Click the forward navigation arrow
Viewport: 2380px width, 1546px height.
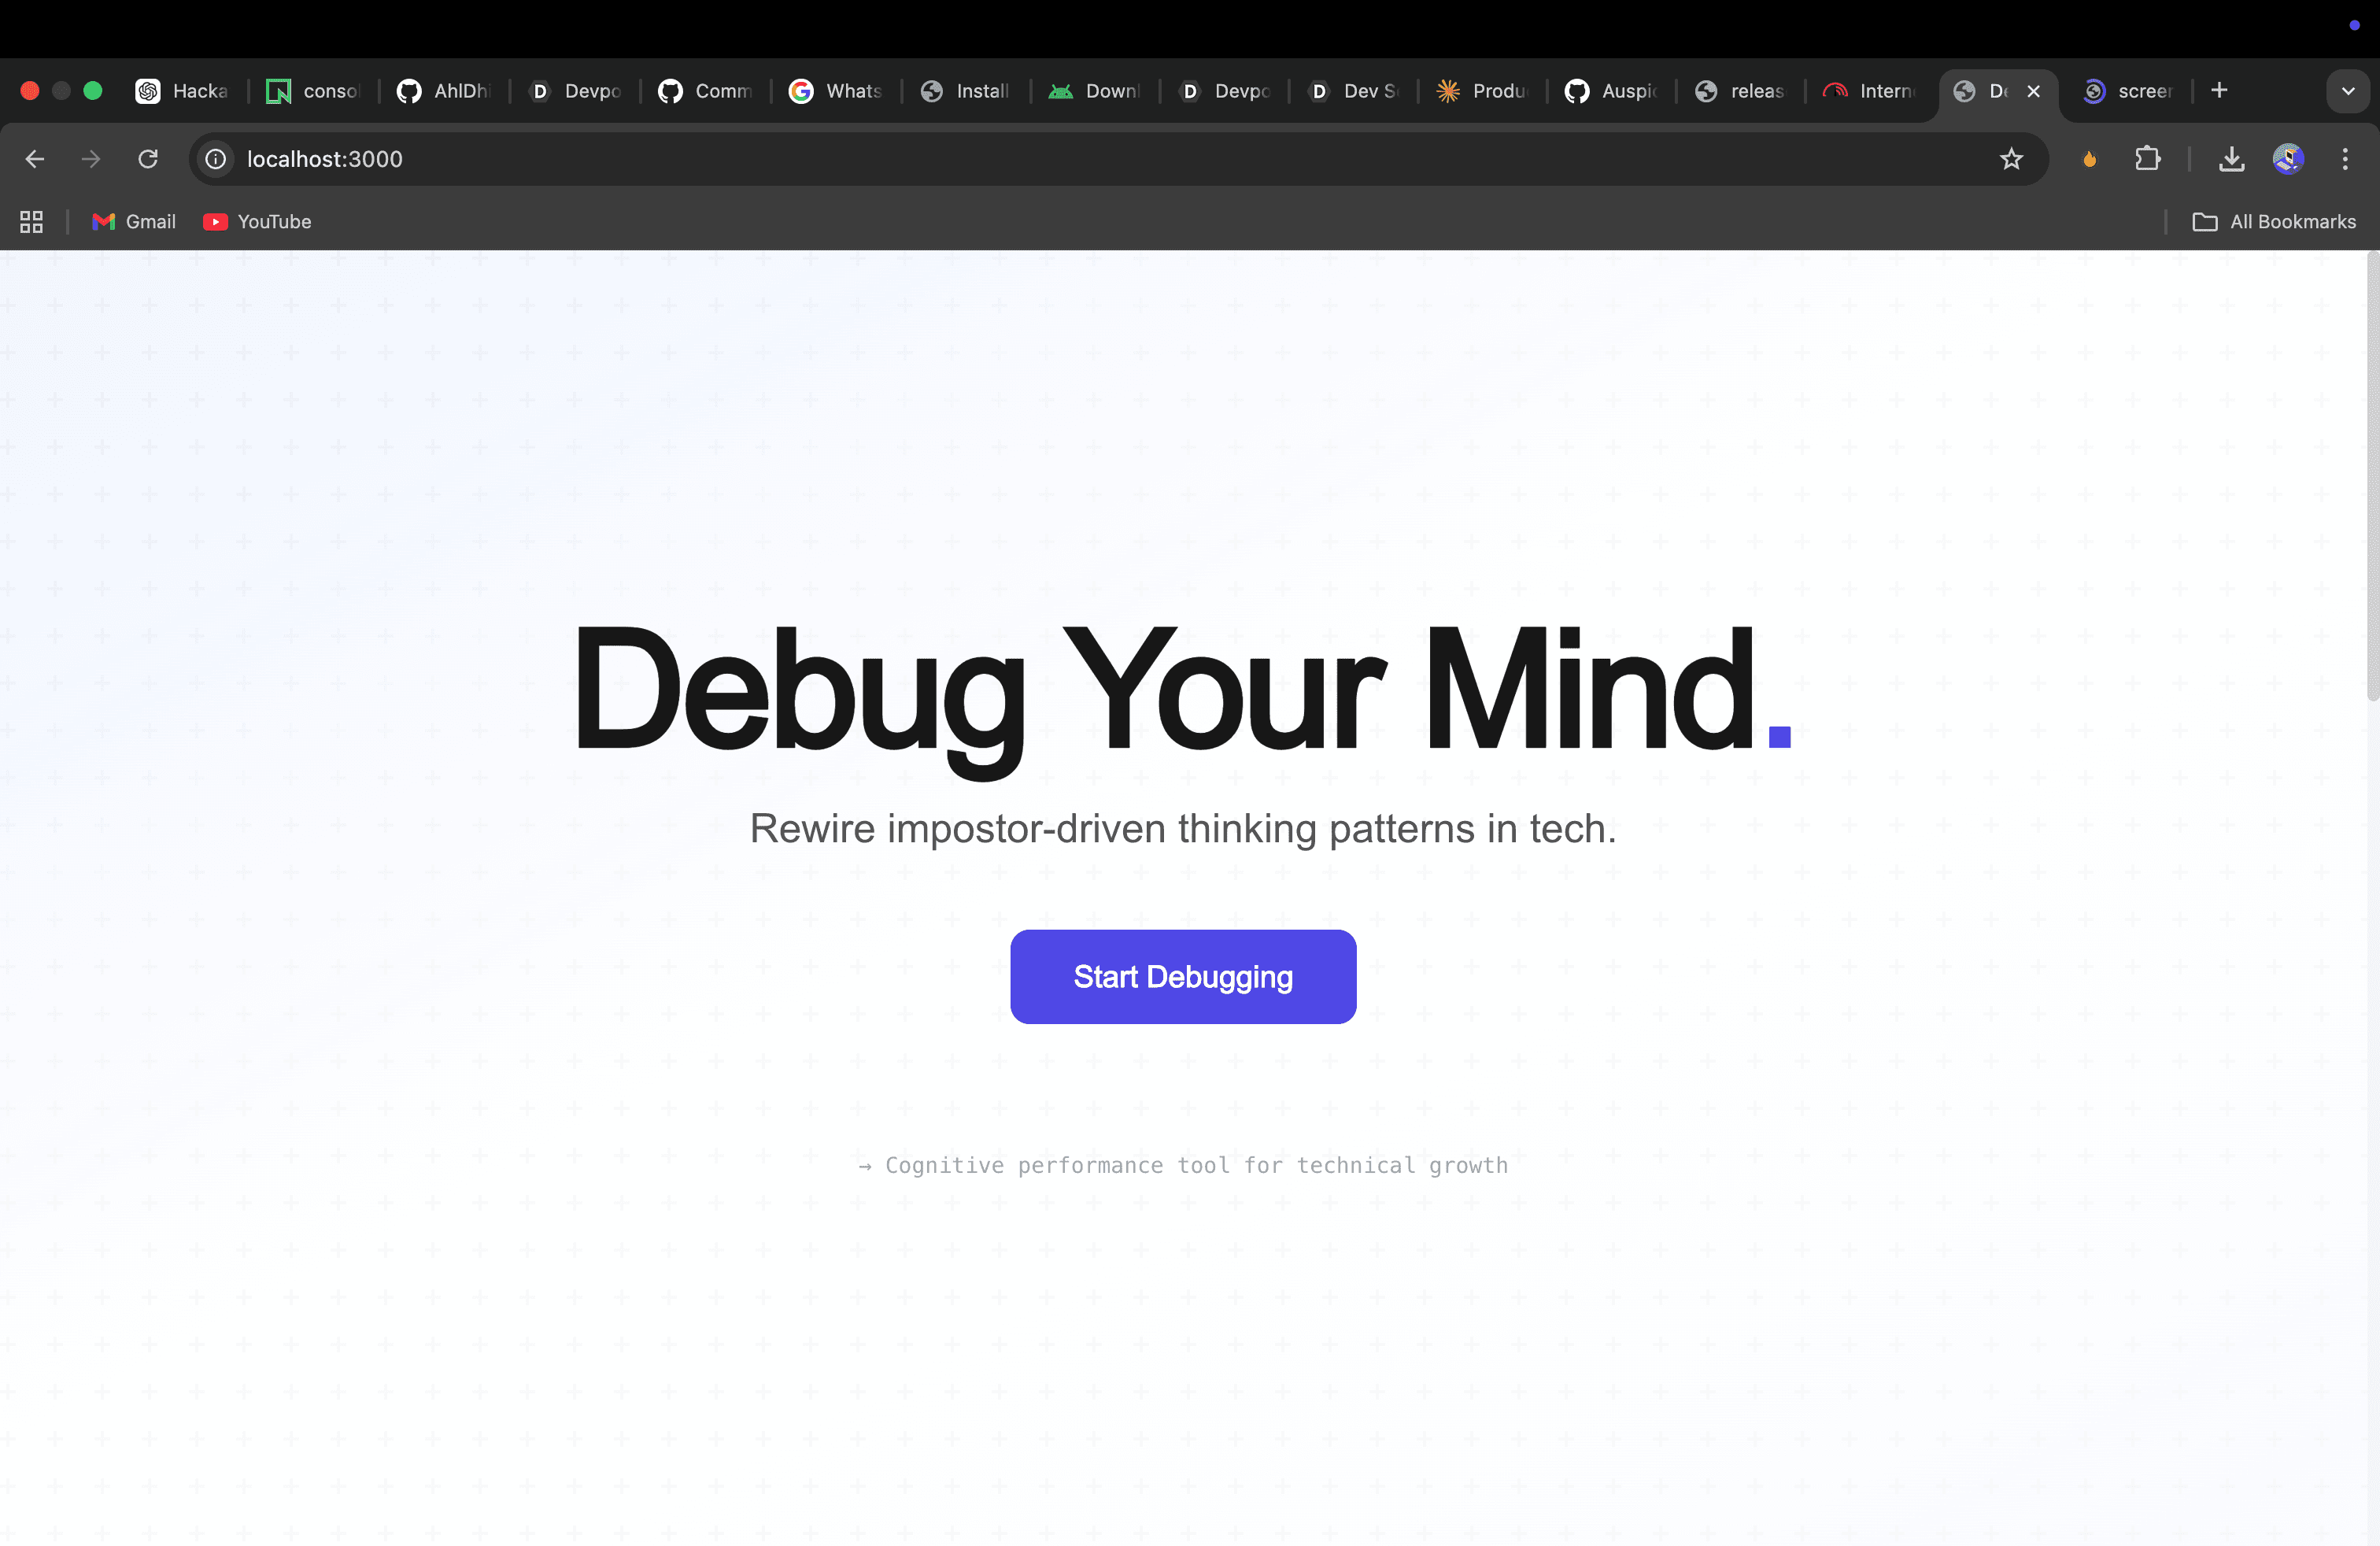pos(91,159)
